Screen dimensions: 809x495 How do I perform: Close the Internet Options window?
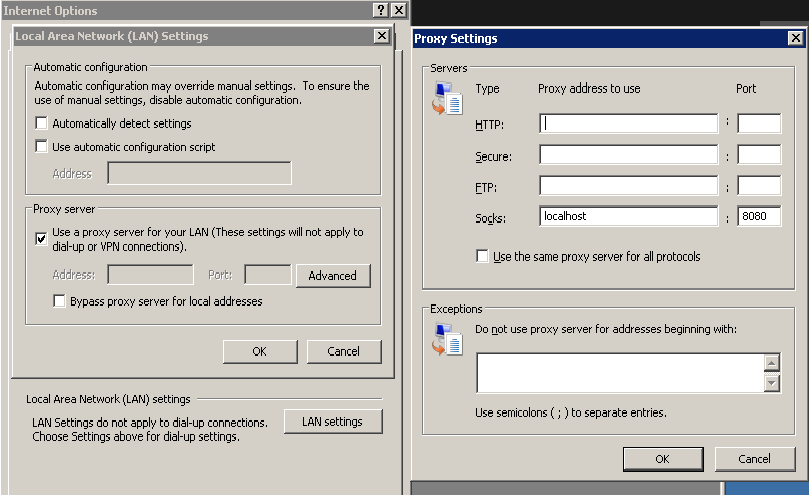[x=399, y=10]
